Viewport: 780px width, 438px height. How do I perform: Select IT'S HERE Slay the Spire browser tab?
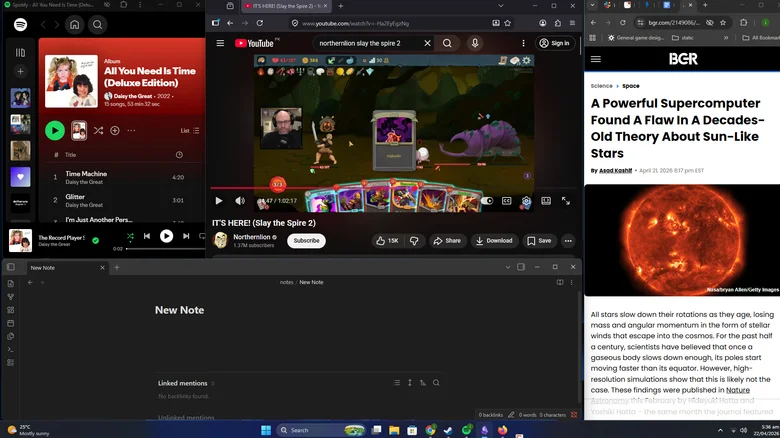click(287, 6)
